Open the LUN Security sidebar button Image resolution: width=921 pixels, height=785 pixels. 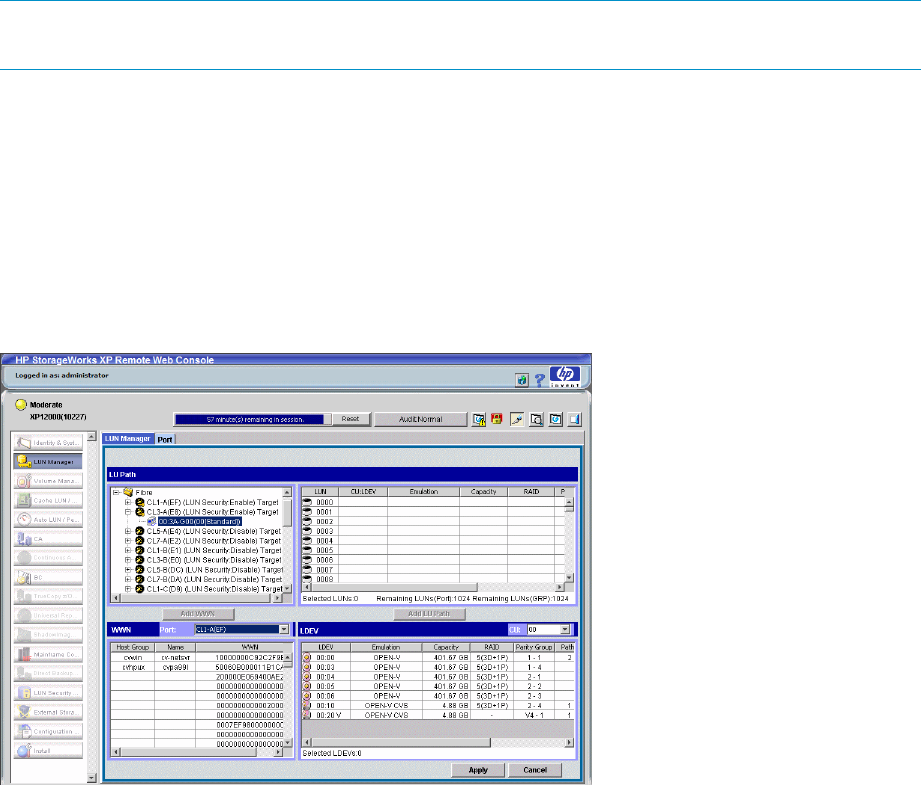48,692
